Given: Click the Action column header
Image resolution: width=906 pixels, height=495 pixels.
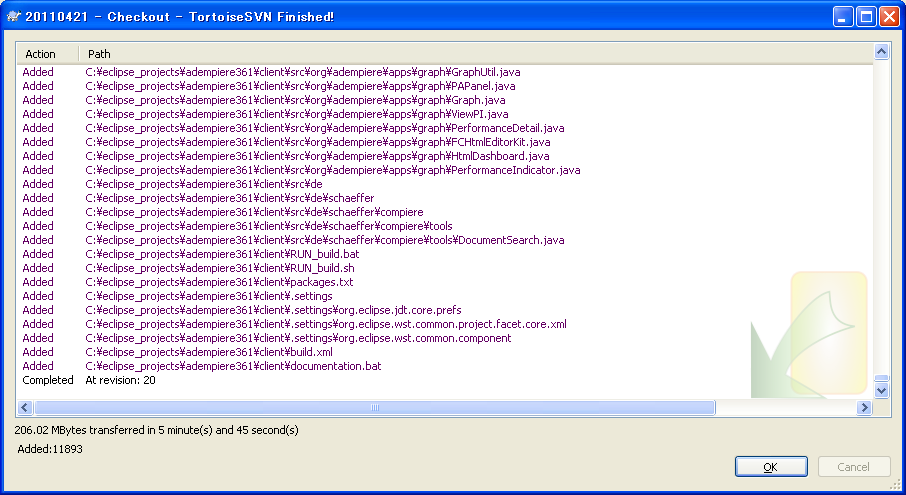Looking at the screenshot, I should (x=47, y=54).
